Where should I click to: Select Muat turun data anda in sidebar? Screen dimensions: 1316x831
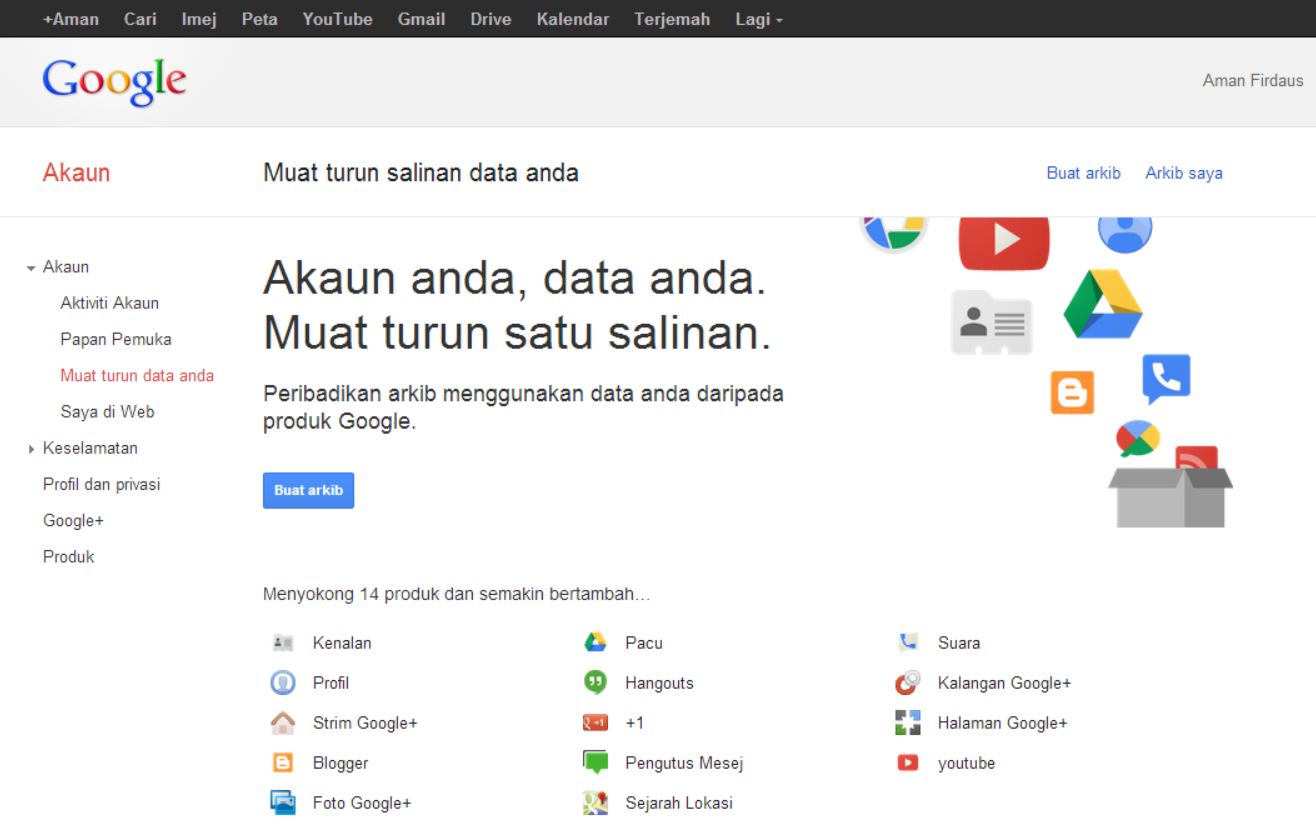[x=137, y=376]
